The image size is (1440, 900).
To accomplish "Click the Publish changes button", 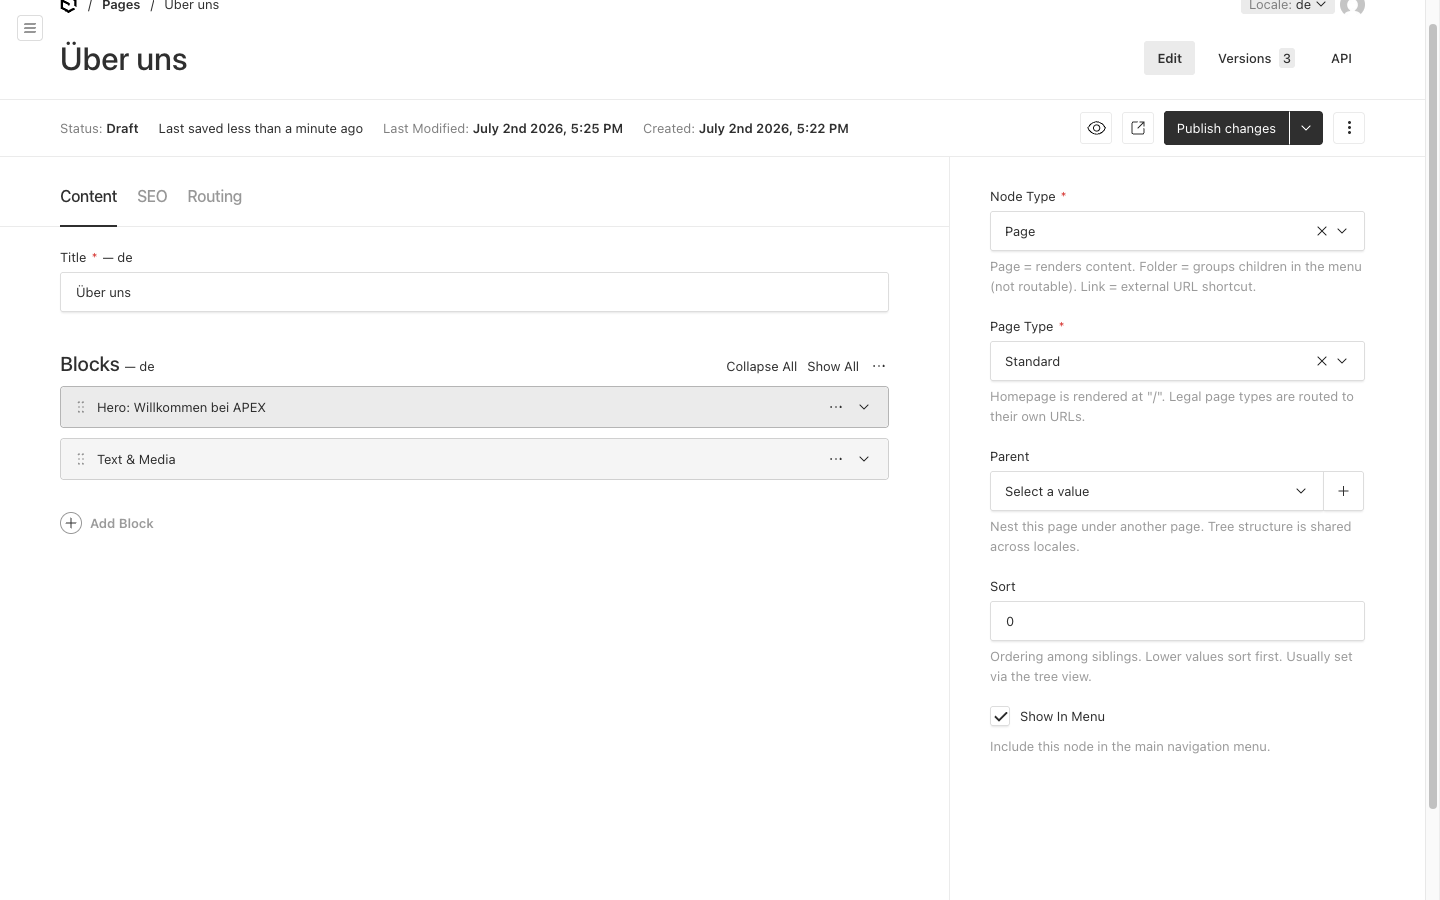I will pos(1226,128).
